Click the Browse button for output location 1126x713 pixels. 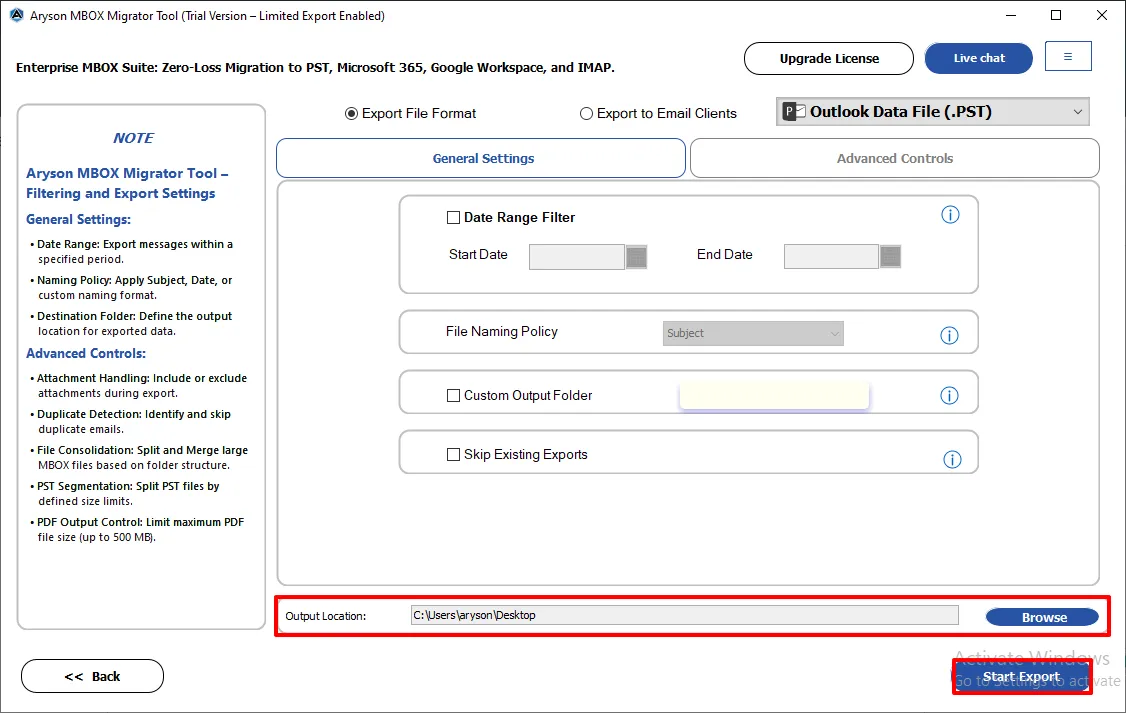[1043, 617]
